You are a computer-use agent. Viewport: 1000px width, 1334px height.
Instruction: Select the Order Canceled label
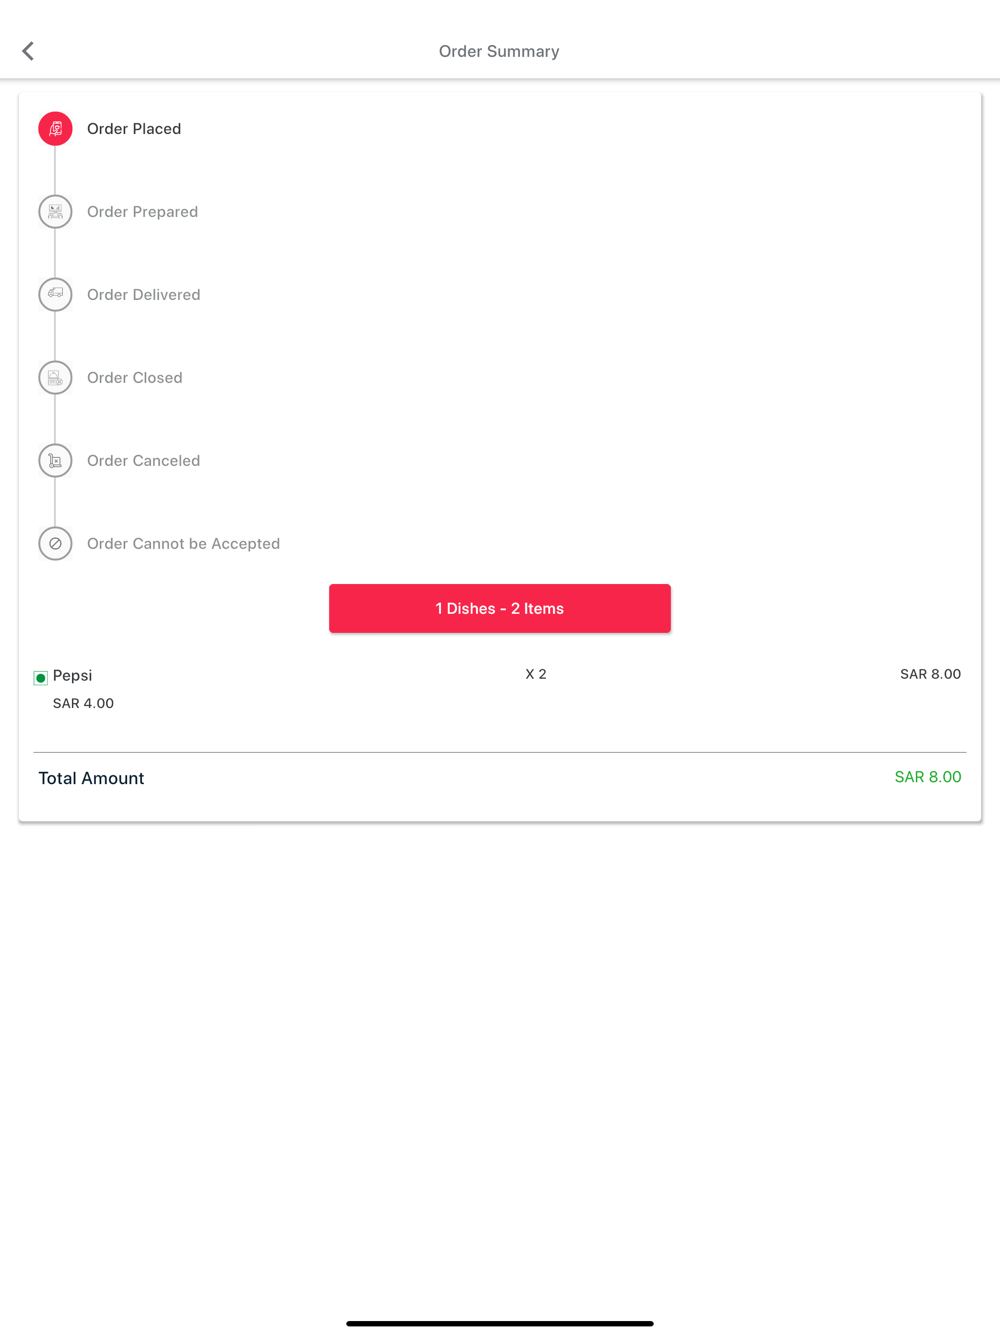coord(143,461)
